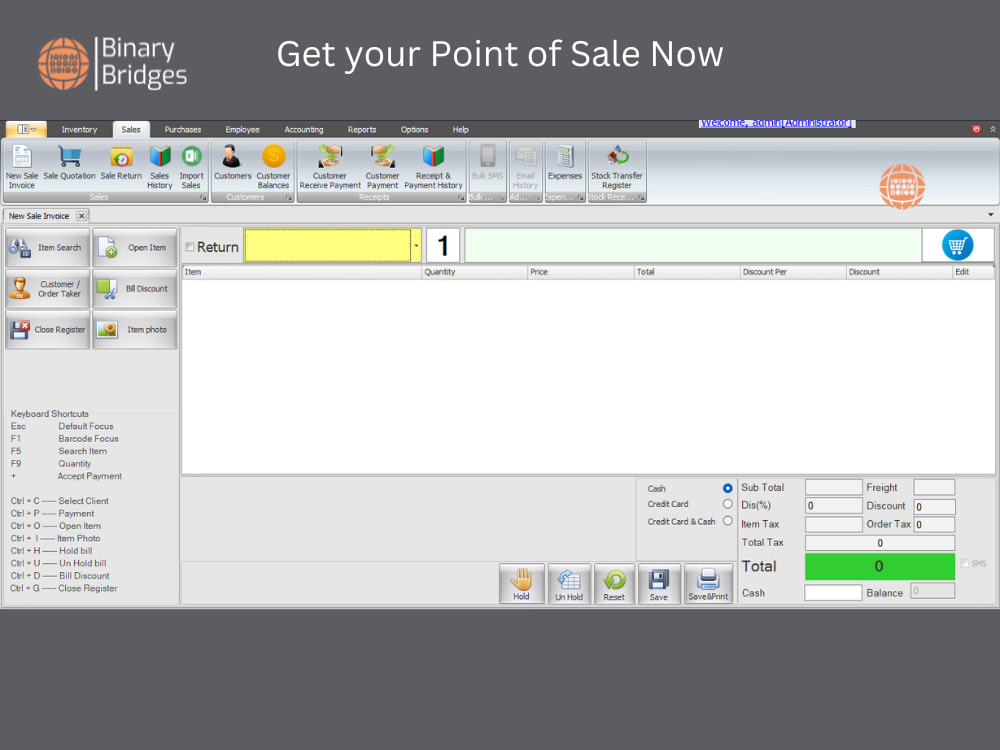Click the Hold button with hand icon
The height and width of the screenshot is (750, 1000).
pos(521,584)
